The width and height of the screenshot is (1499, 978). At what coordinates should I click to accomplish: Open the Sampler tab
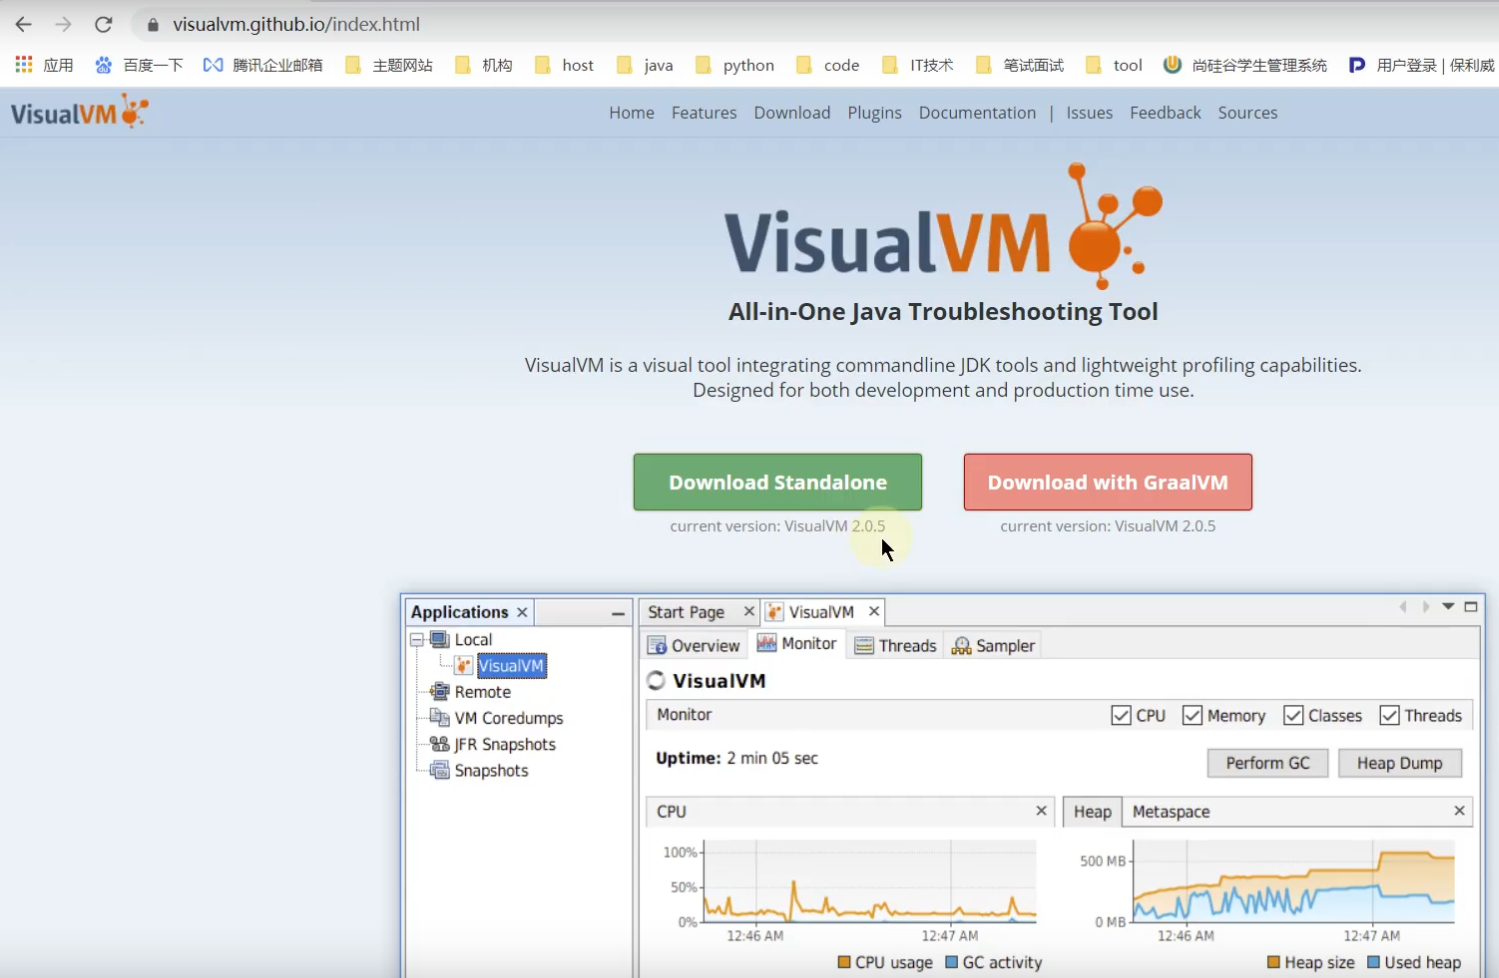993,646
